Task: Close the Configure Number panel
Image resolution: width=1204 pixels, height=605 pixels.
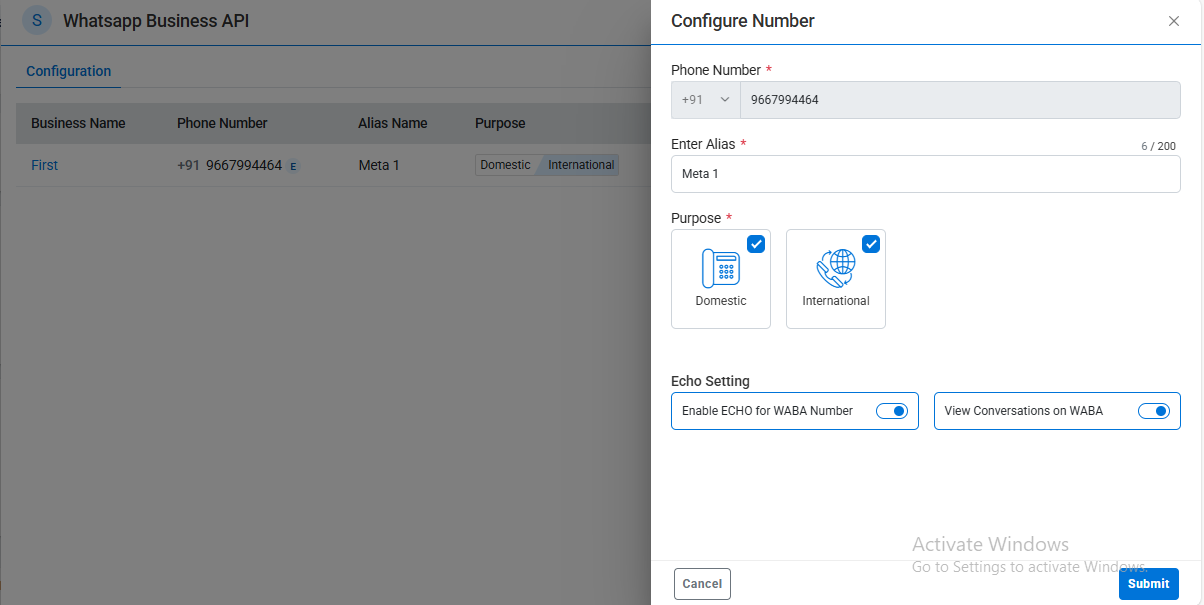Action: coord(1173,21)
